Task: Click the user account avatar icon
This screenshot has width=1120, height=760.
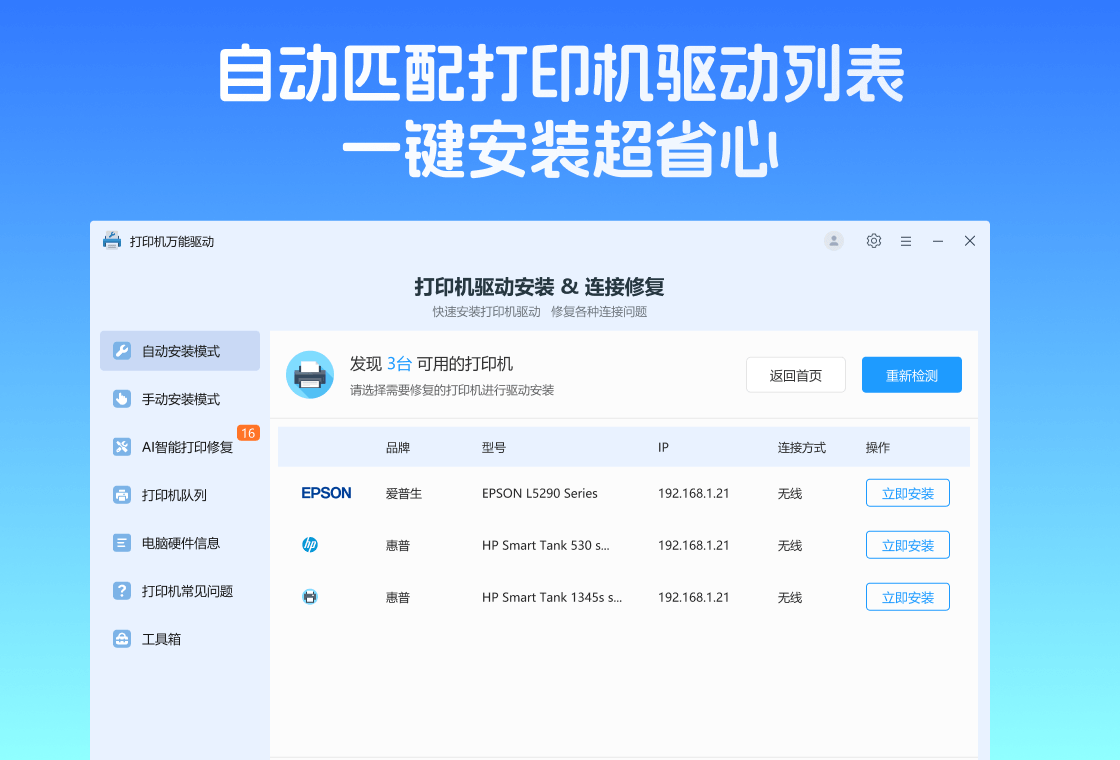Action: 833,241
